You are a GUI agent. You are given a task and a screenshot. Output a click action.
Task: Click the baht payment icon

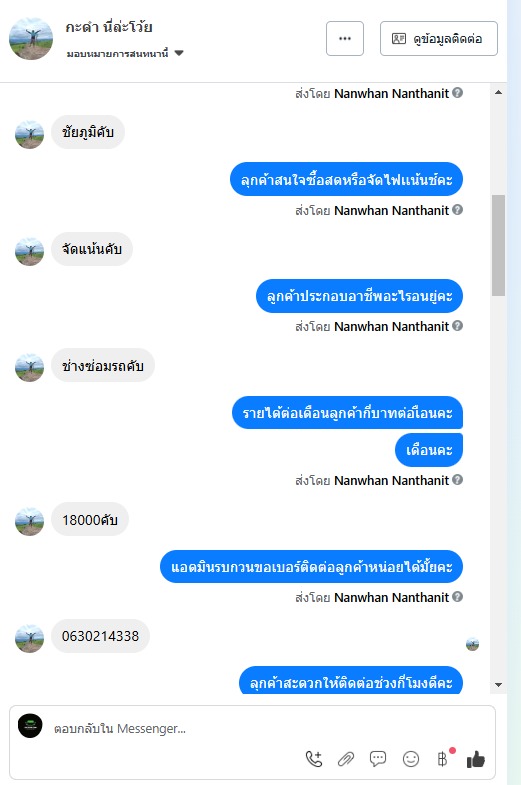pyautogui.click(x=443, y=759)
